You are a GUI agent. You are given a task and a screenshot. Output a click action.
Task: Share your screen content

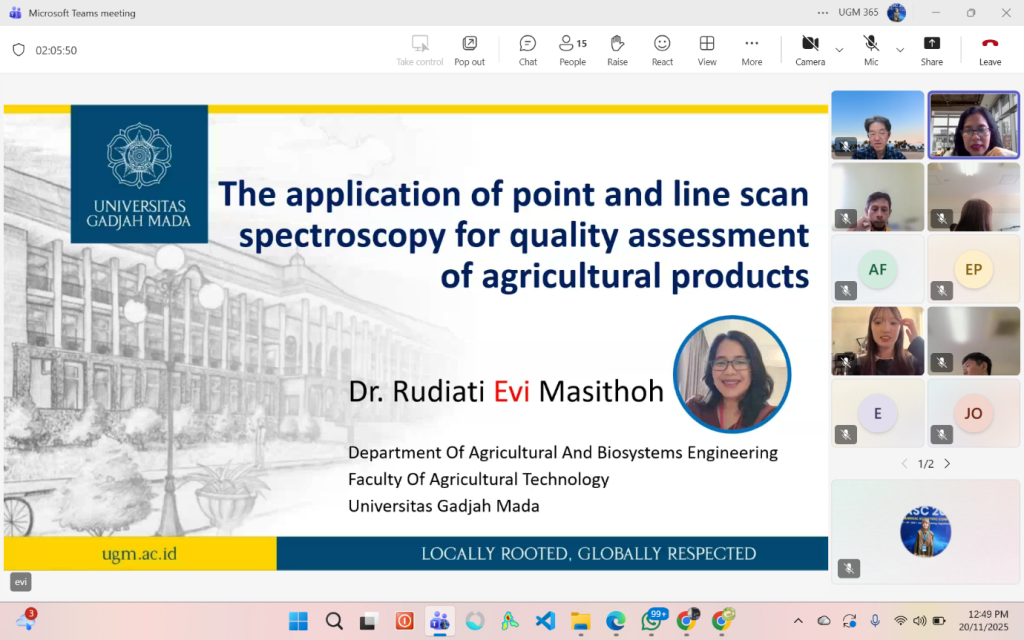pyautogui.click(x=931, y=49)
